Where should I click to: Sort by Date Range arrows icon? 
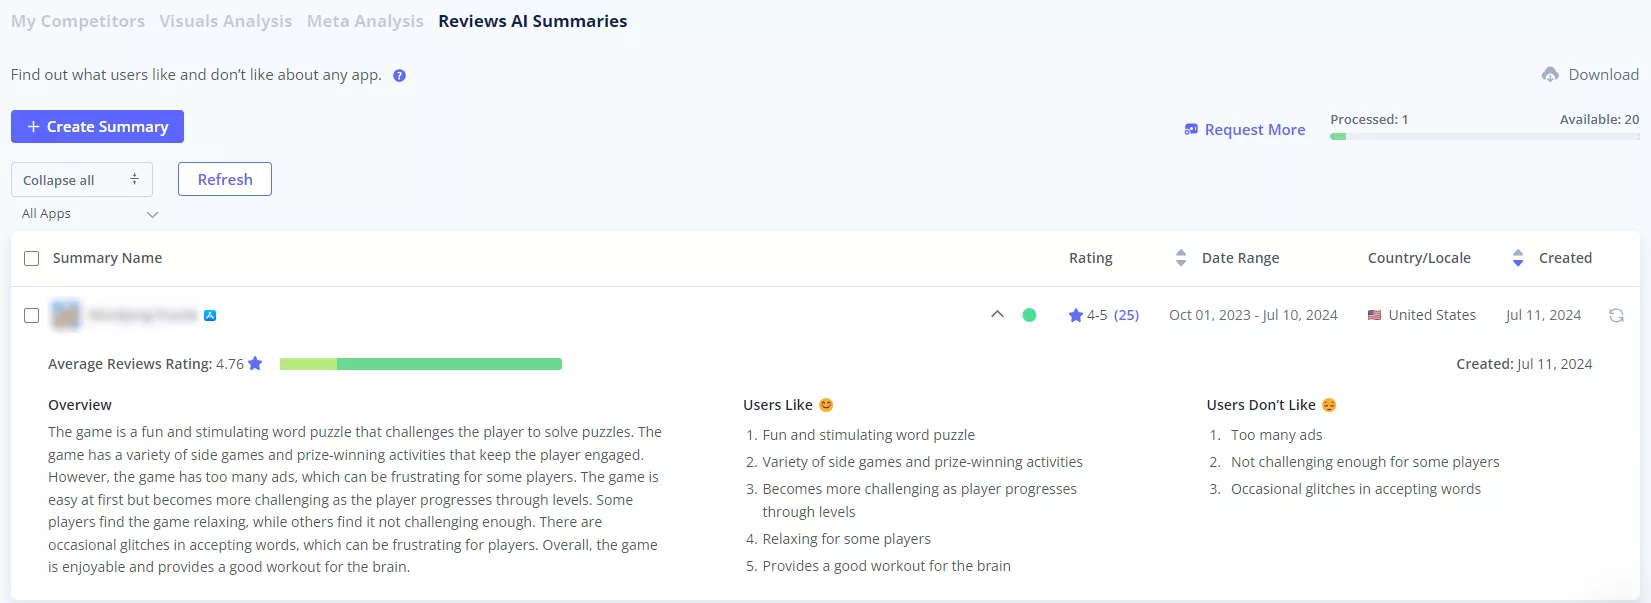[1181, 258]
